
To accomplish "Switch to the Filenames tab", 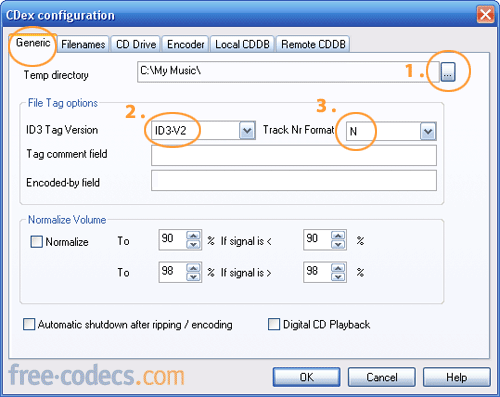I will point(83,44).
